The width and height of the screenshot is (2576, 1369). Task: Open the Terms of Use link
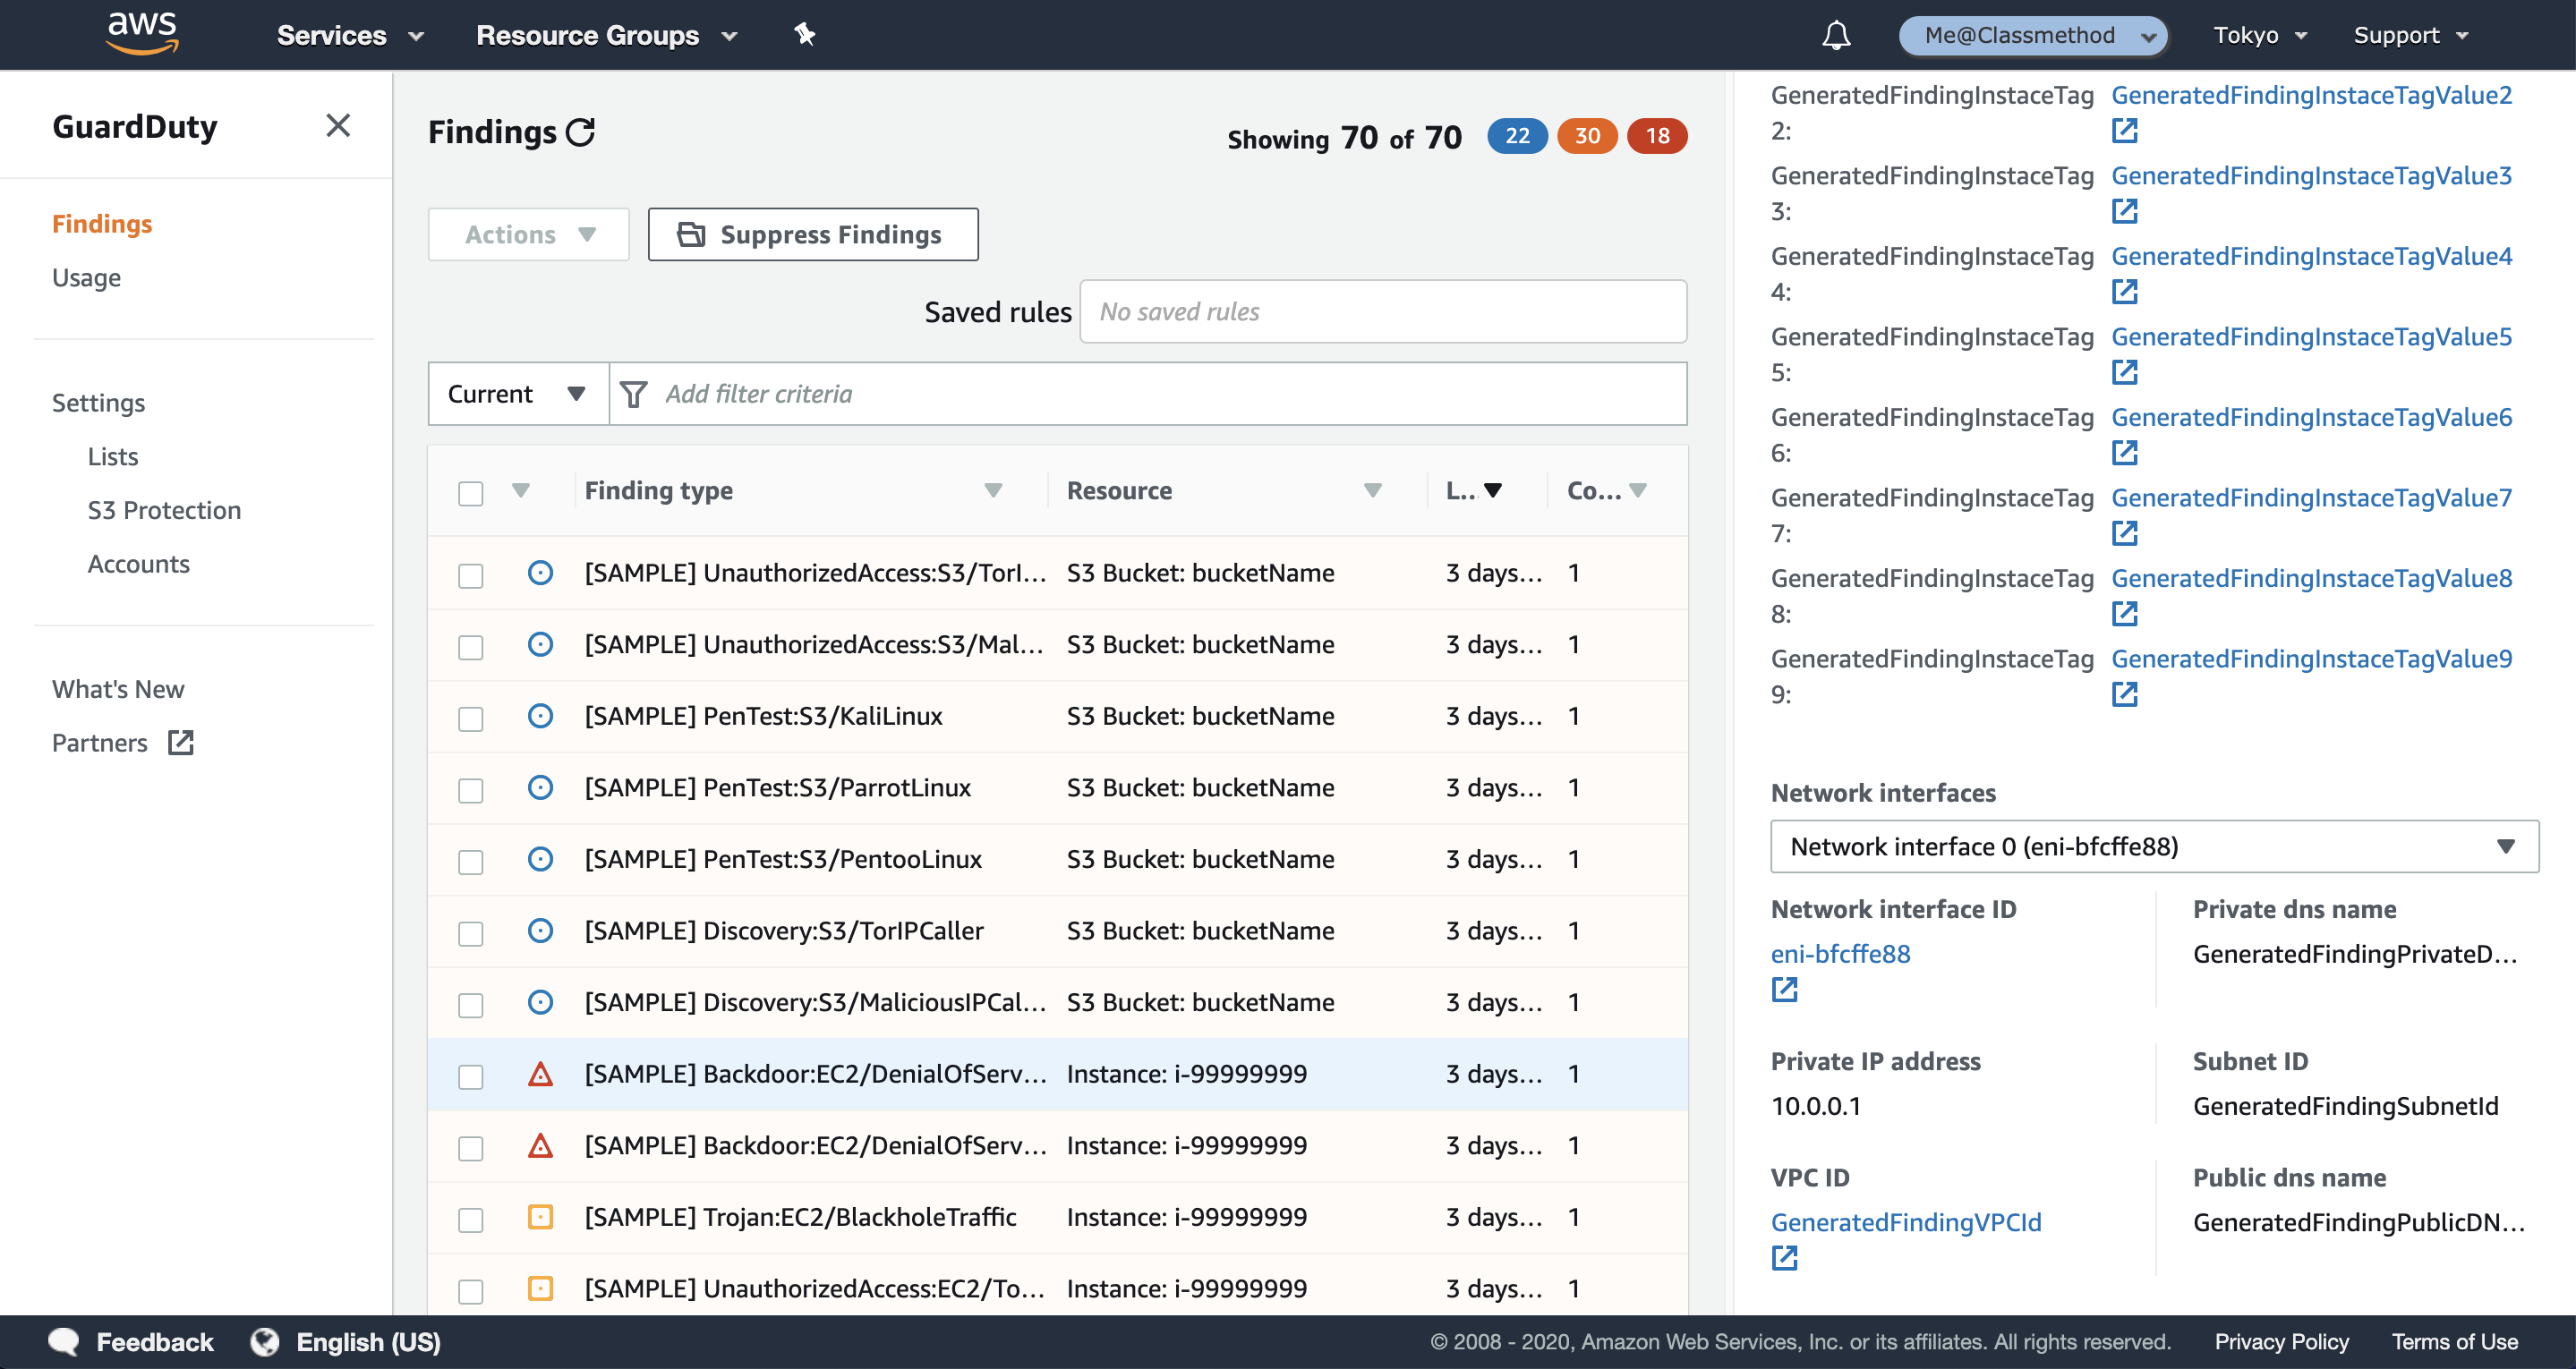point(2454,1342)
